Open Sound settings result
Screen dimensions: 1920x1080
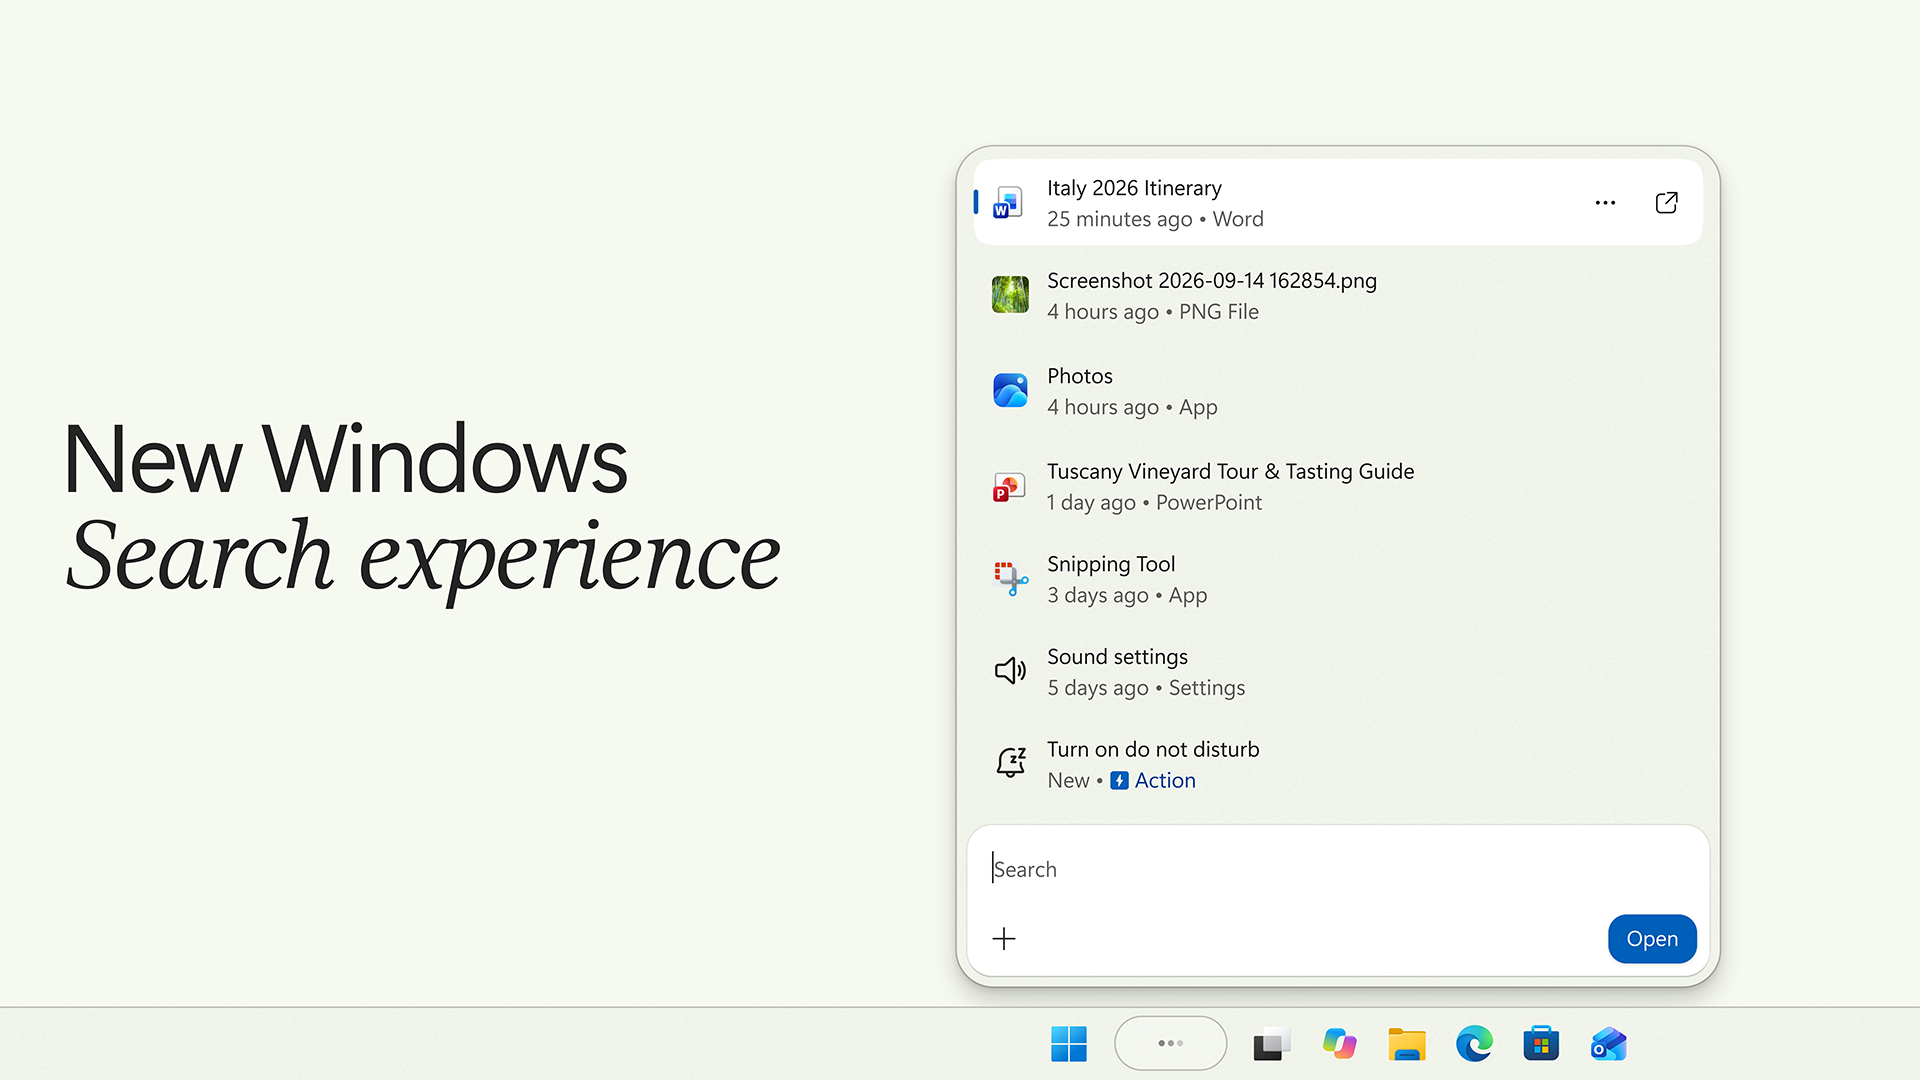1338,672
